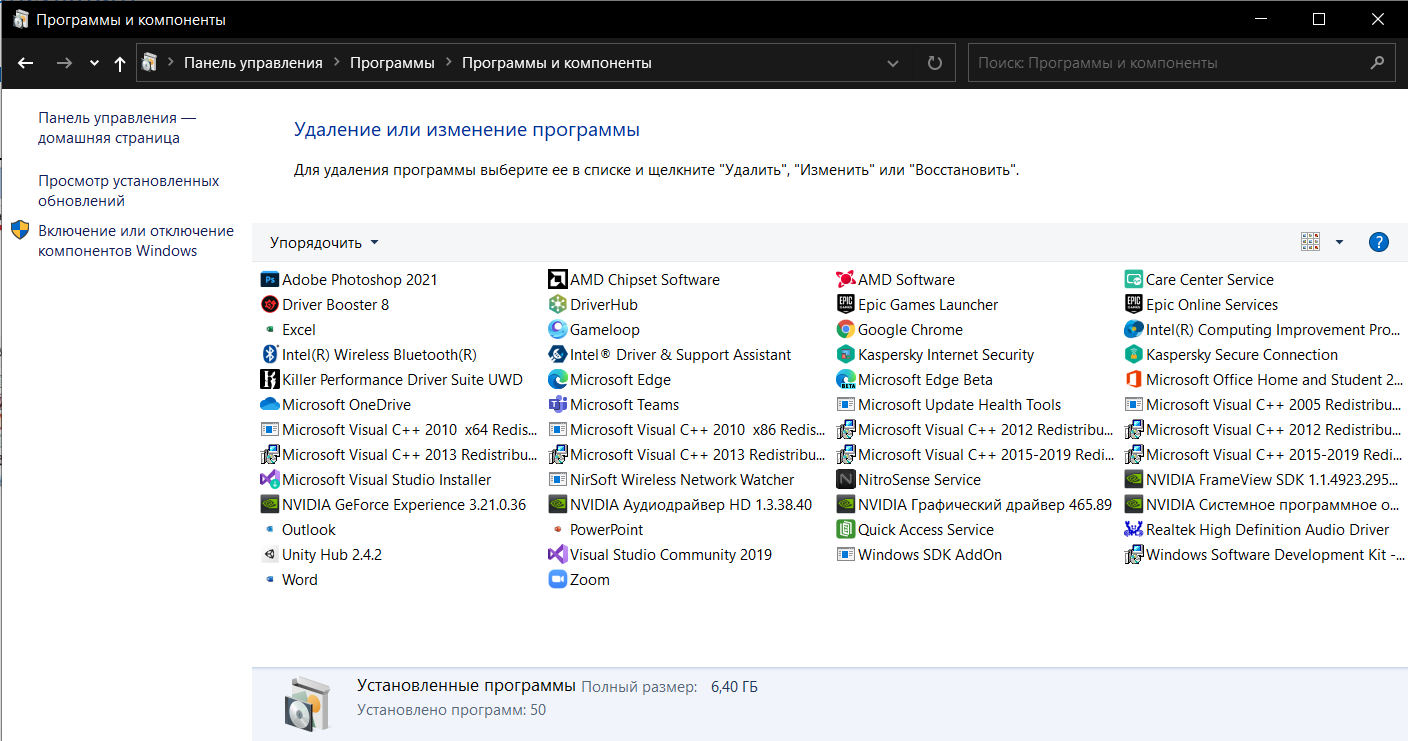Click the AMD Software red icon
This screenshot has width=1408, height=741.
845,280
